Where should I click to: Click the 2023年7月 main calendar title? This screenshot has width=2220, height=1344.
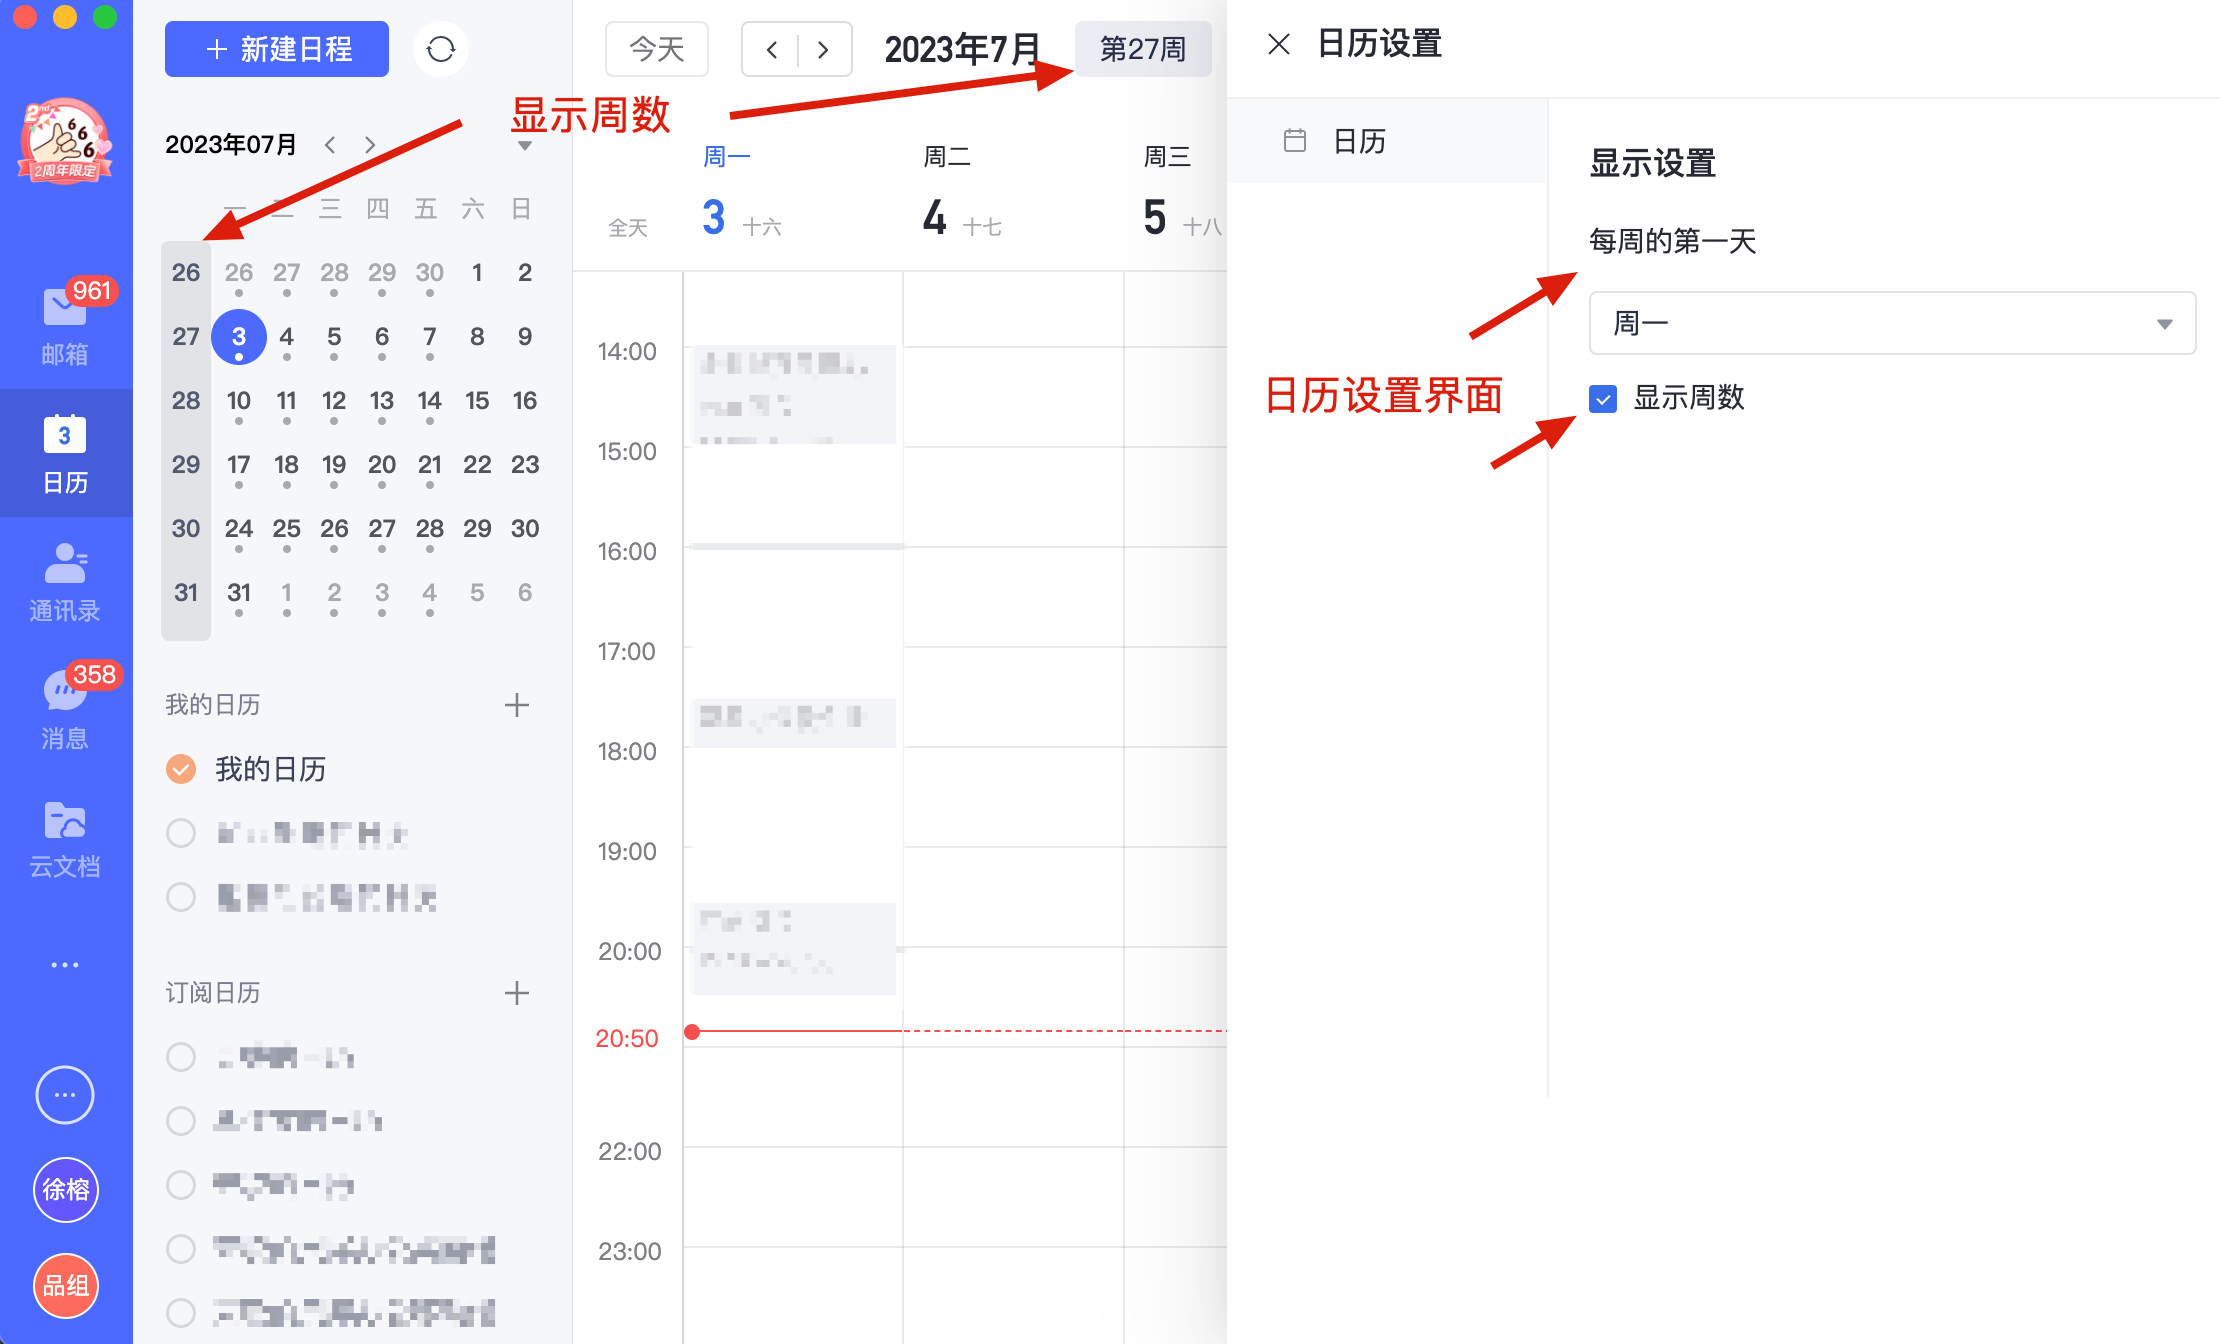(962, 49)
